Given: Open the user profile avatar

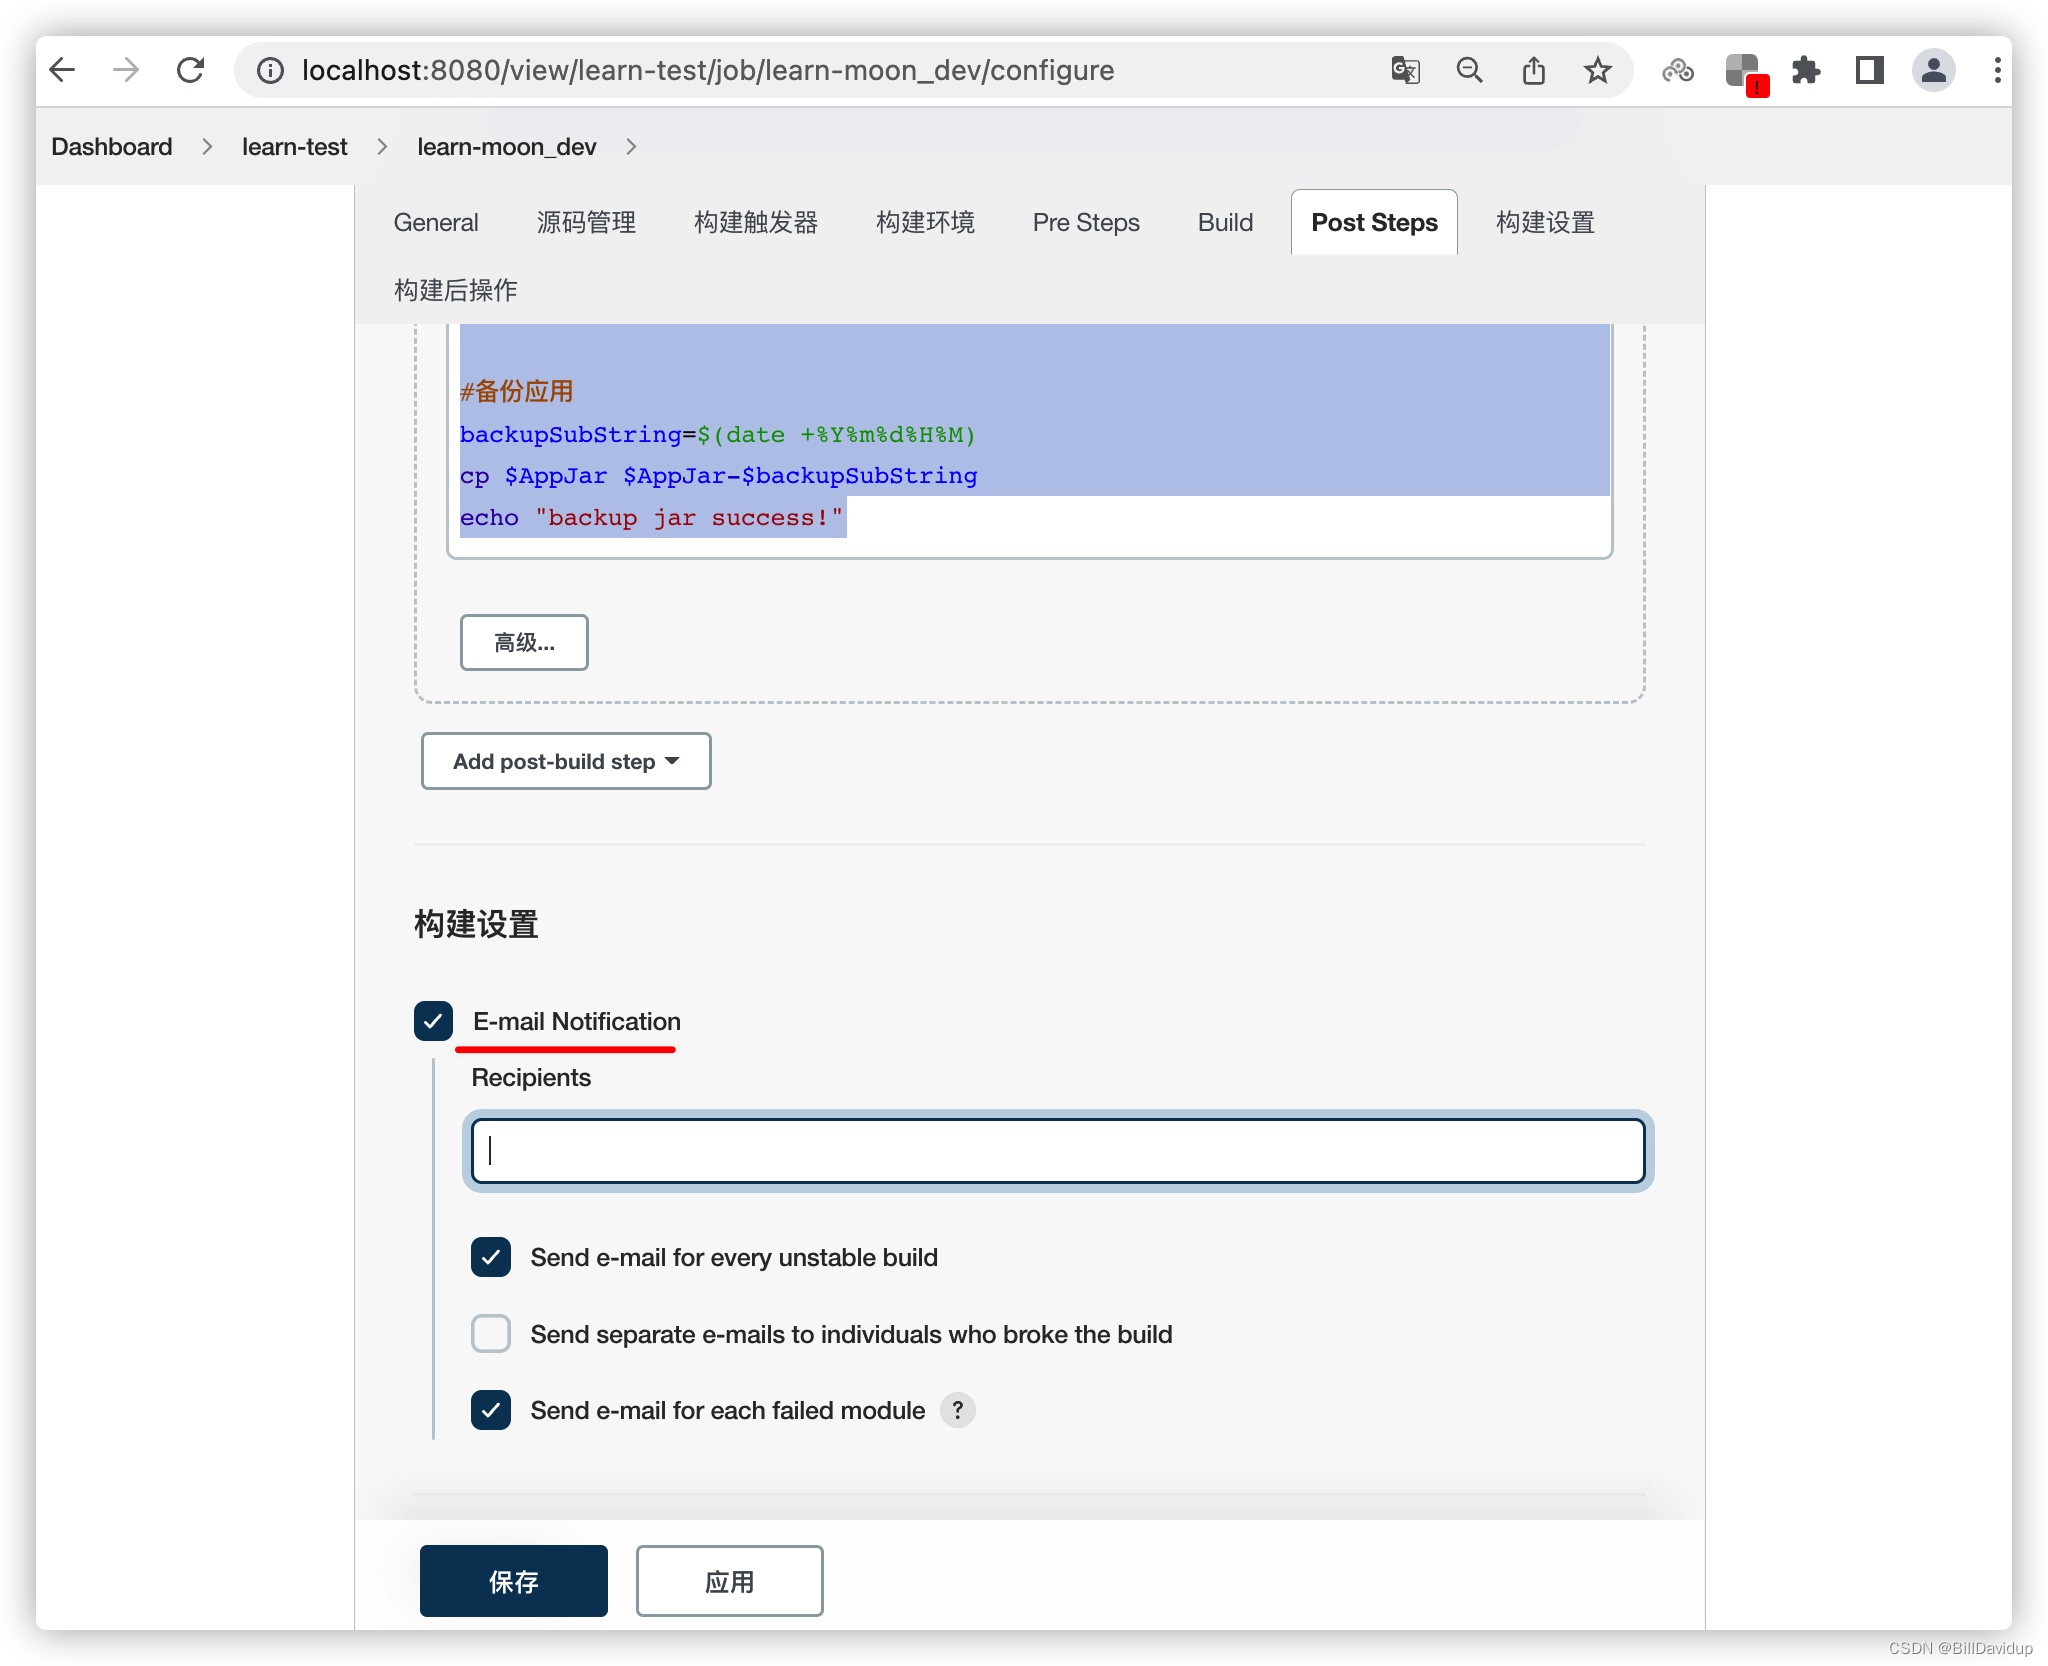Looking at the screenshot, I should point(1933,70).
